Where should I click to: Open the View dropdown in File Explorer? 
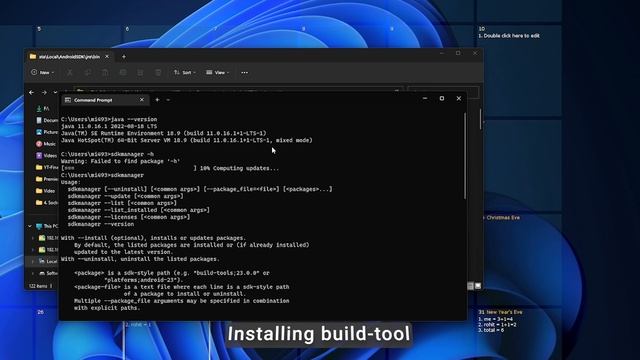click(x=218, y=73)
